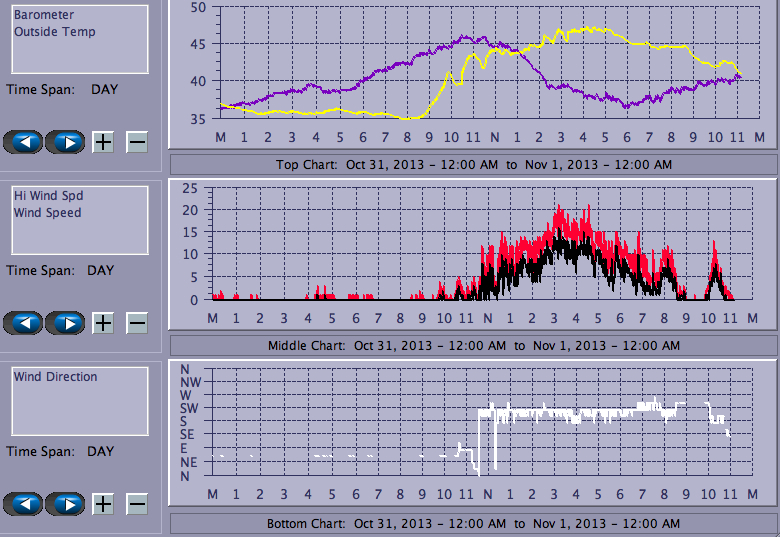Click minus button for wind direction chart
The image size is (780, 537).
137,504
